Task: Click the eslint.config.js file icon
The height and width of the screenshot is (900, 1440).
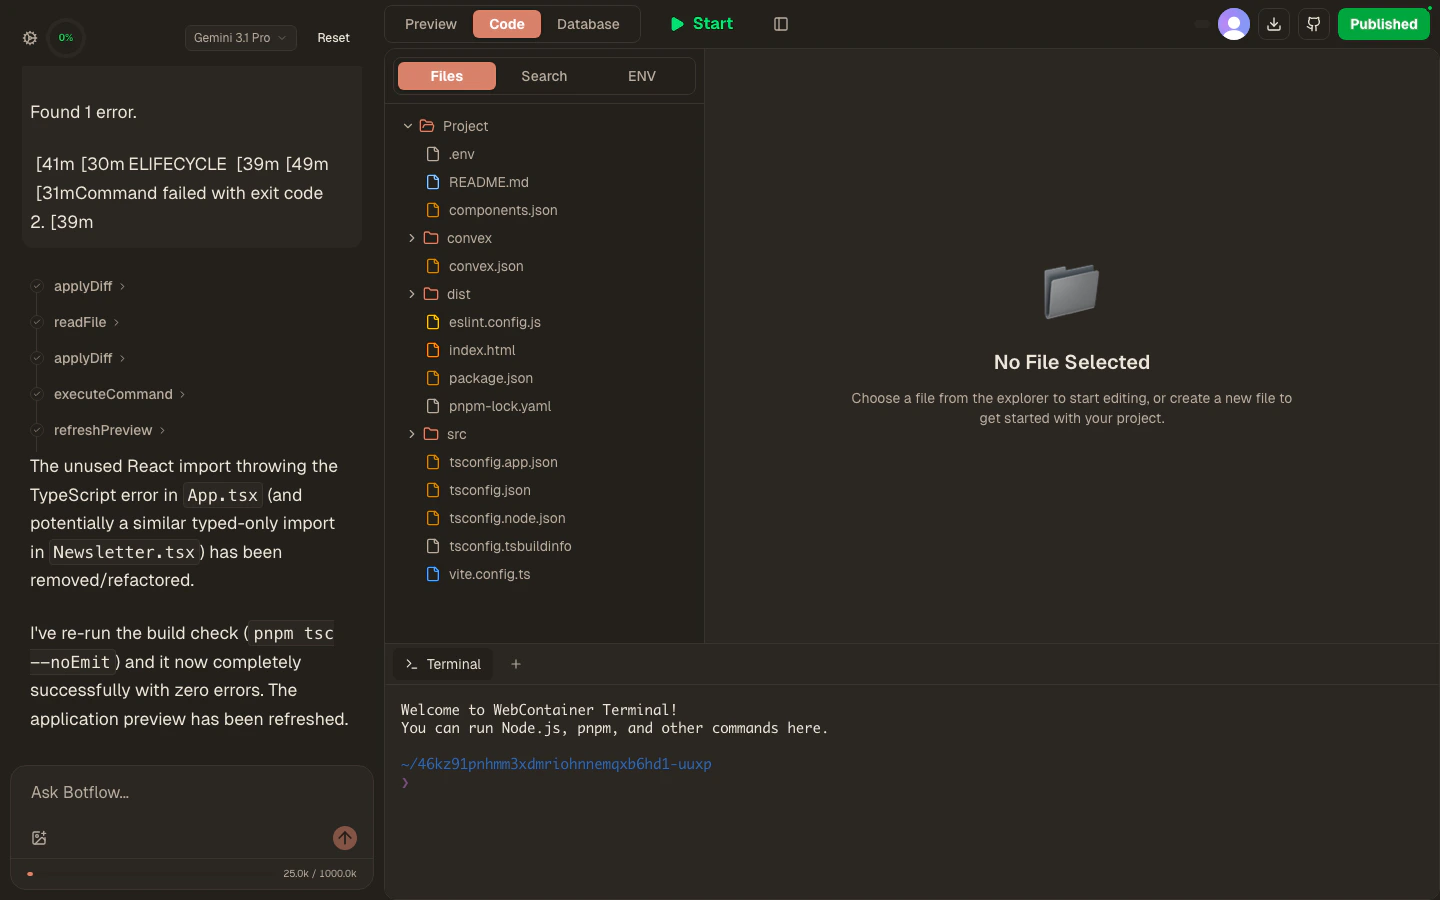Action: (x=433, y=322)
